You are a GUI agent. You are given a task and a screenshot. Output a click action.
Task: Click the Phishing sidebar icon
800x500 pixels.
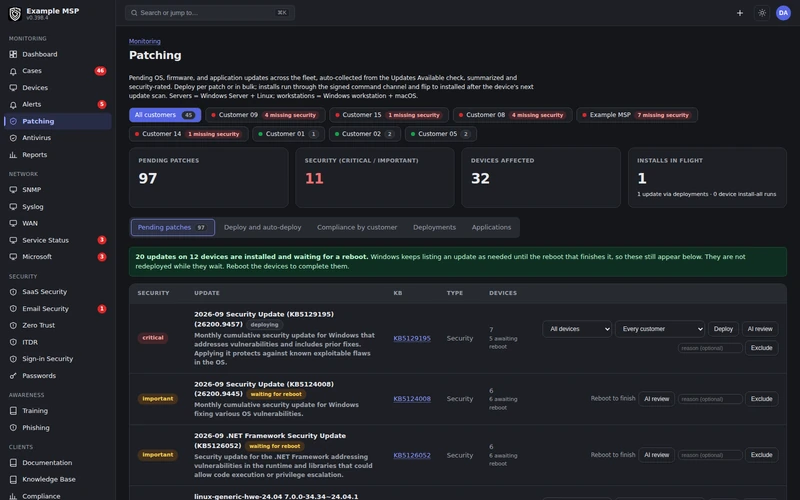(13, 428)
